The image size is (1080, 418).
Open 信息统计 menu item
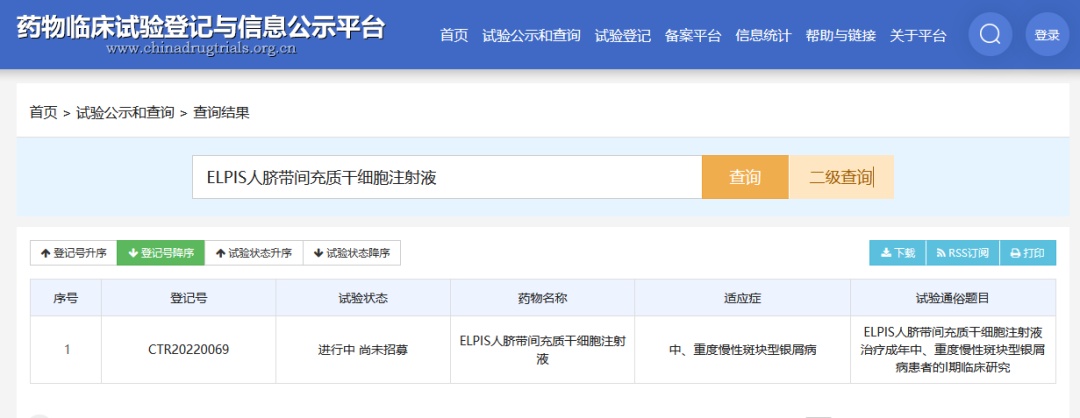point(763,36)
